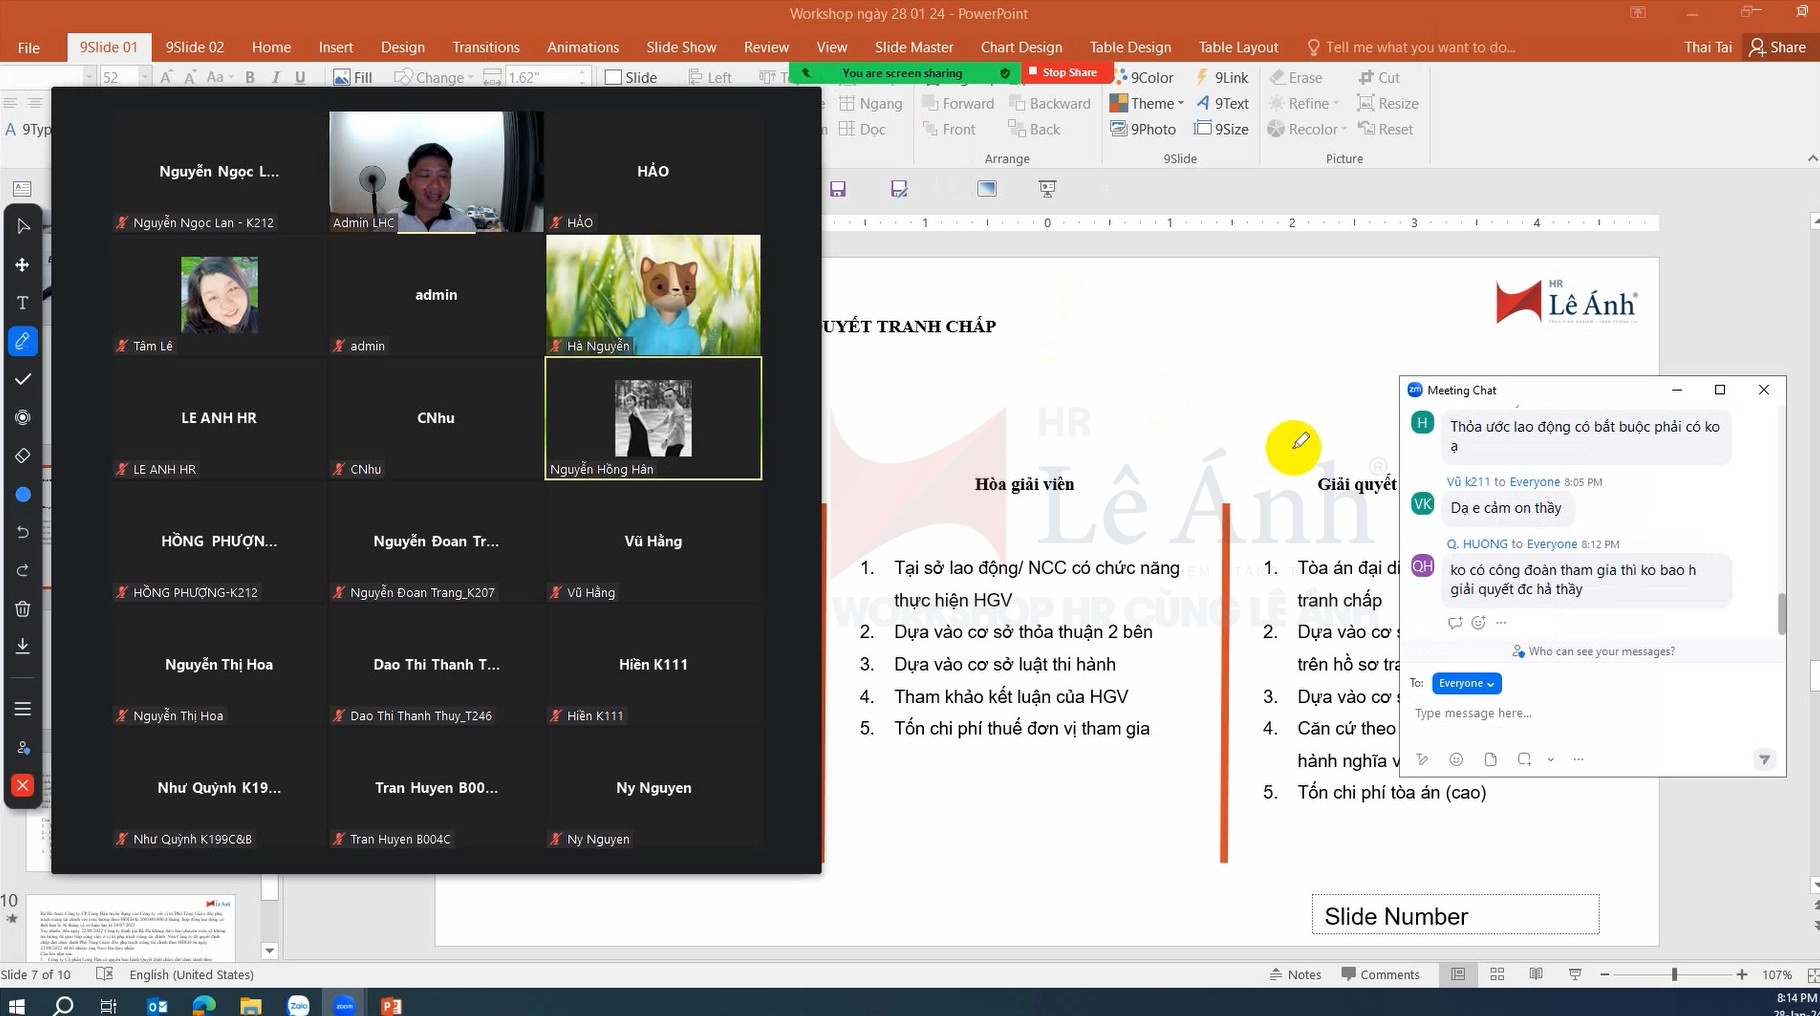The height and width of the screenshot is (1016, 1820).
Task: Clear annotations with the trash icon
Action: [x=22, y=608]
